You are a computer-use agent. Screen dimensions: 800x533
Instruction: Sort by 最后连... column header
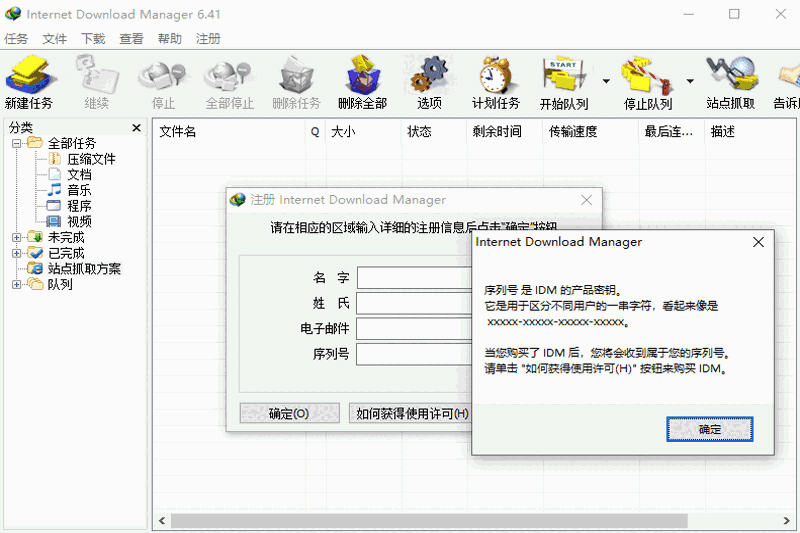pos(671,132)
